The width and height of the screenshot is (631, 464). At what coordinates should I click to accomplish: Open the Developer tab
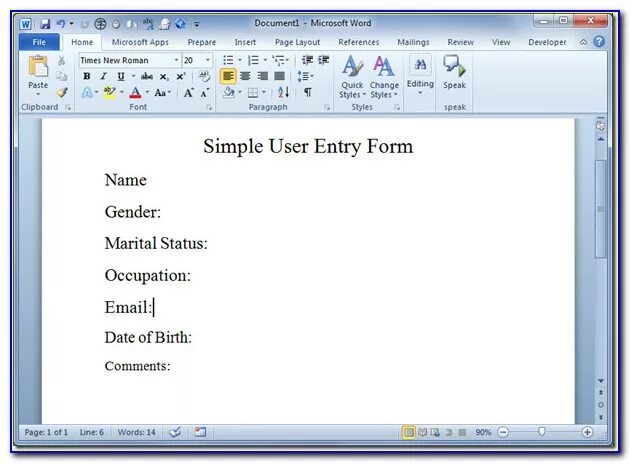(x=547, y=42)
